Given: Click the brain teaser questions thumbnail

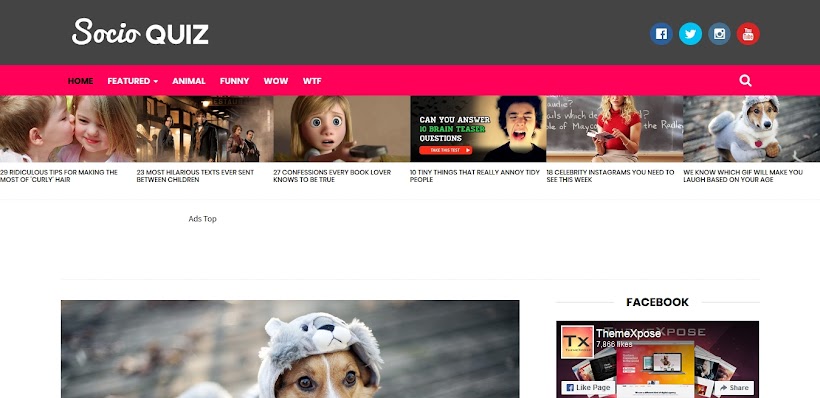Looking at the screenshot, I should [x=478, y=129].
